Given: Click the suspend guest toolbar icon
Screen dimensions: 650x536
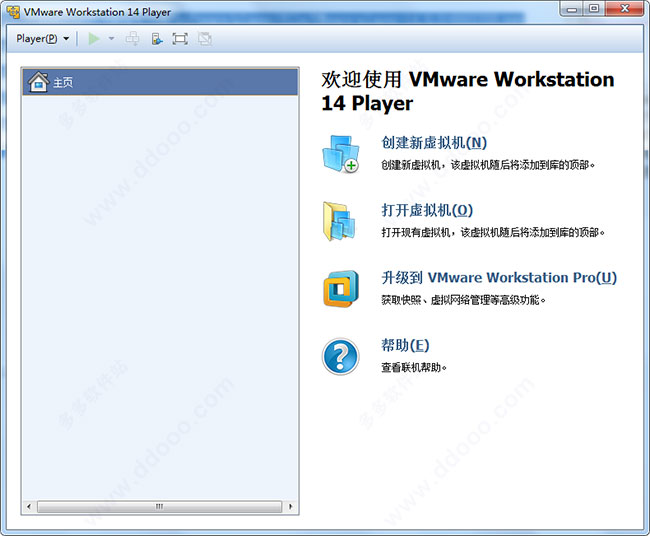Looking at the screenshot, I should [x=157, y=39].
